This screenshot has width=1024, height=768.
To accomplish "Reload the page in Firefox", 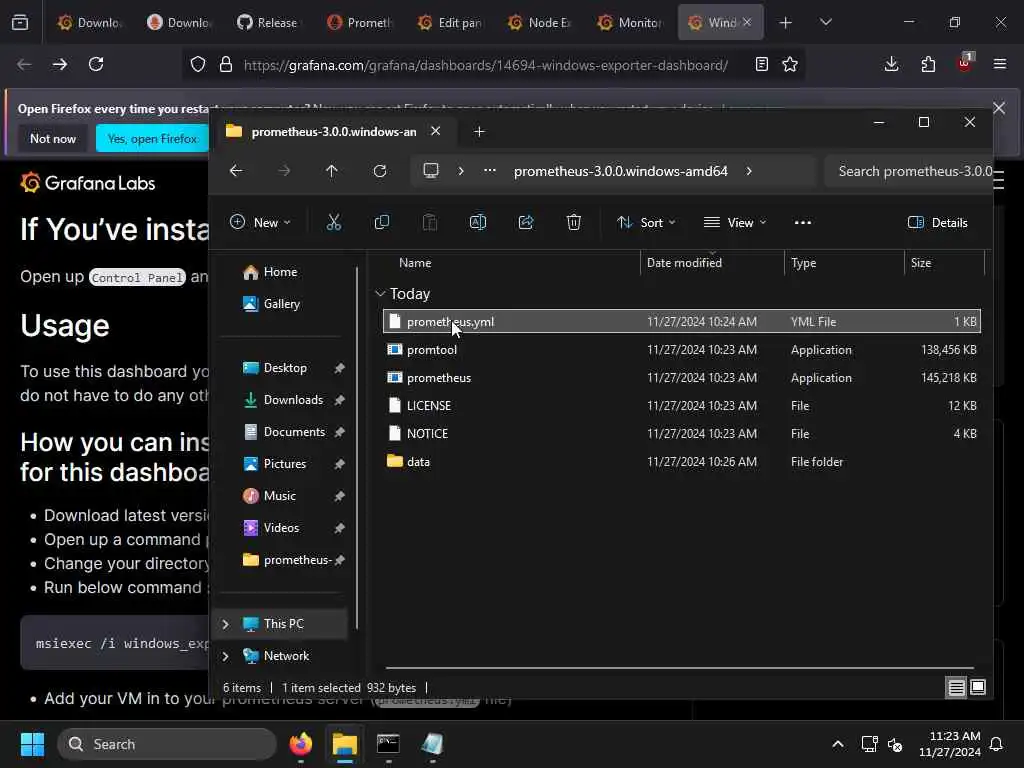I will [x=96, y=64].
